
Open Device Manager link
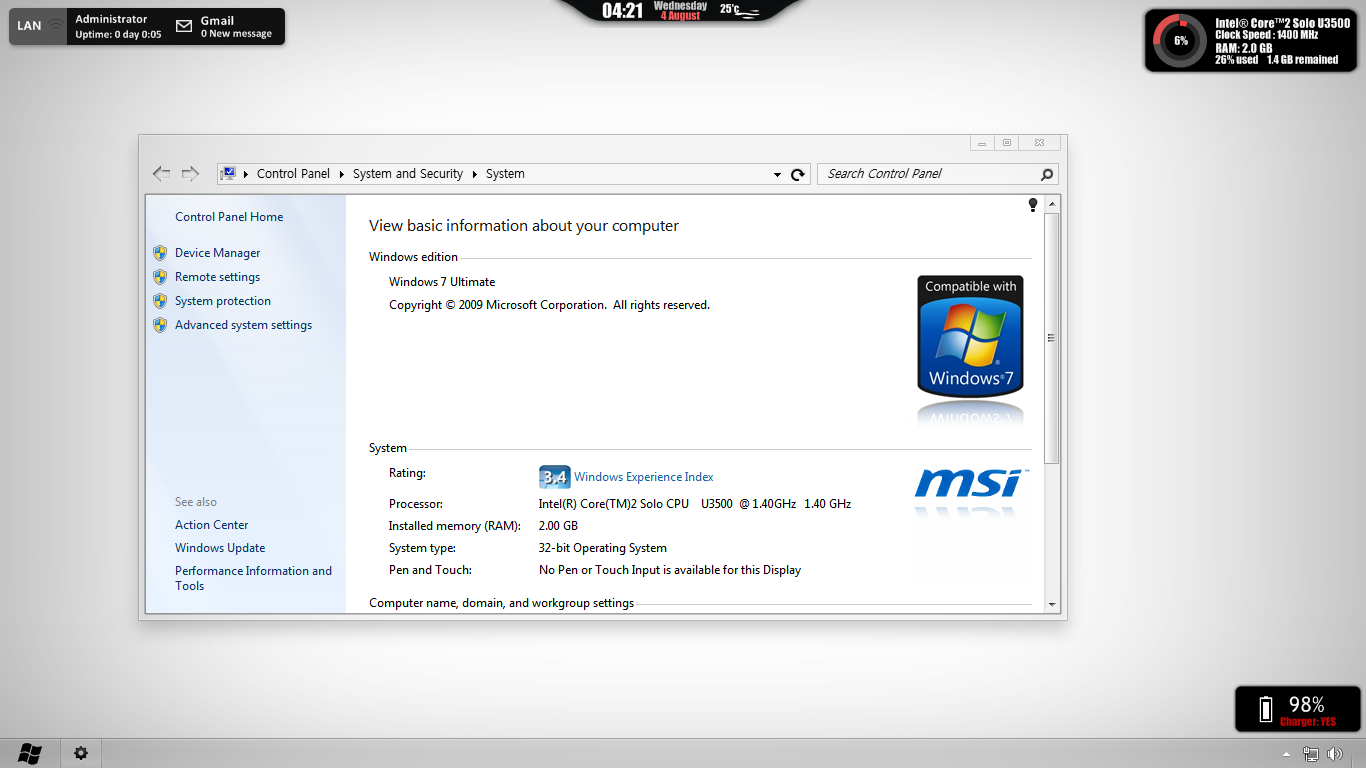tap(217, 253)
